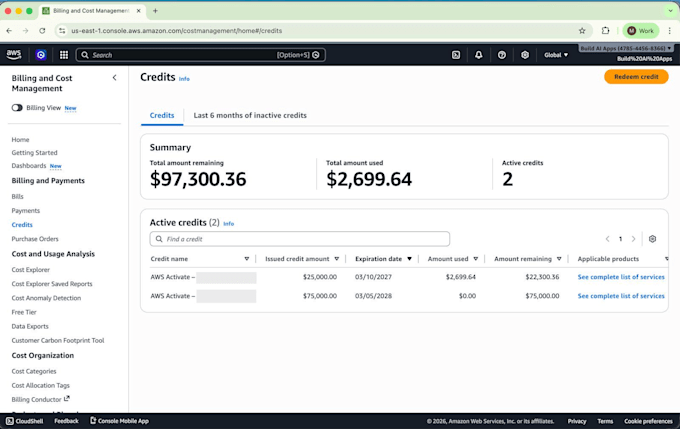Open the Build AI Apps account dropdown

pyautogui.click(x=626, y=48)
